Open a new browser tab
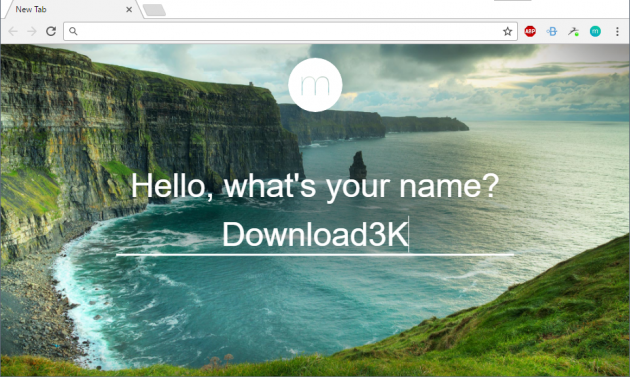Image resolution: width=630 pixels, height=377 pixels. pos(155,10)
